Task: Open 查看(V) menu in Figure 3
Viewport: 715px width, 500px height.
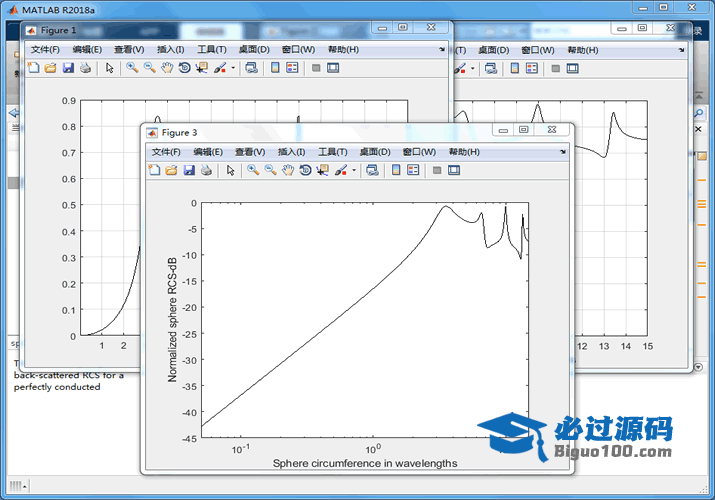Action: point(250,152)
